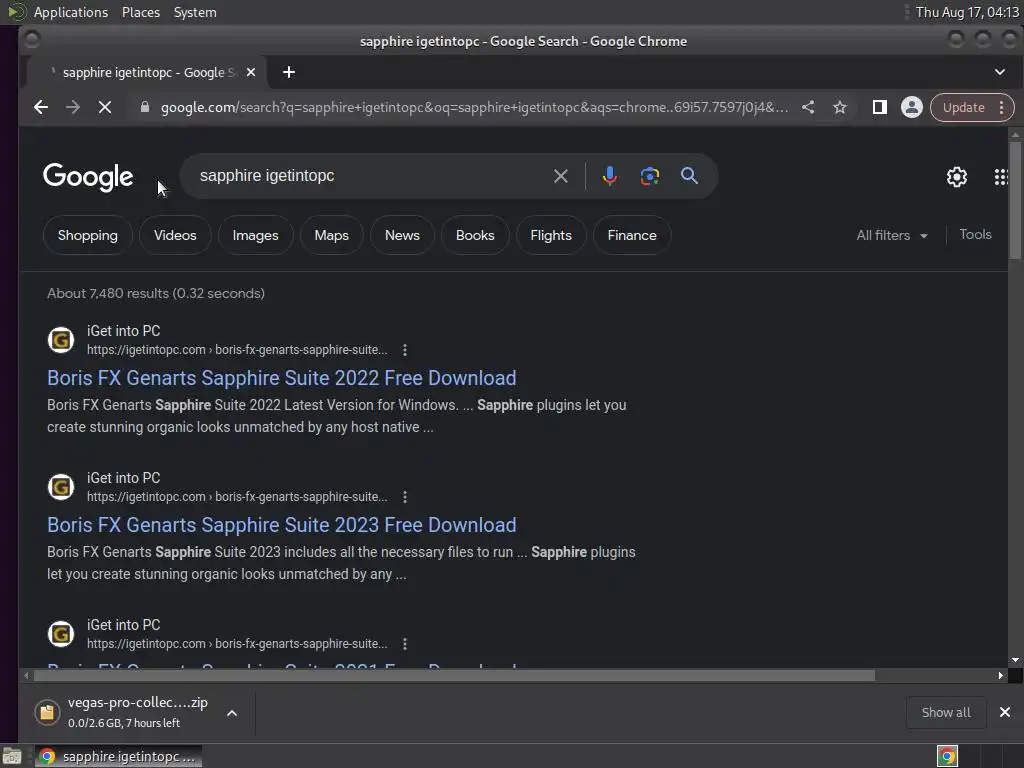Filter results by Images
The height and width of the screenshot is (768, 1024).
coord(255,235)
